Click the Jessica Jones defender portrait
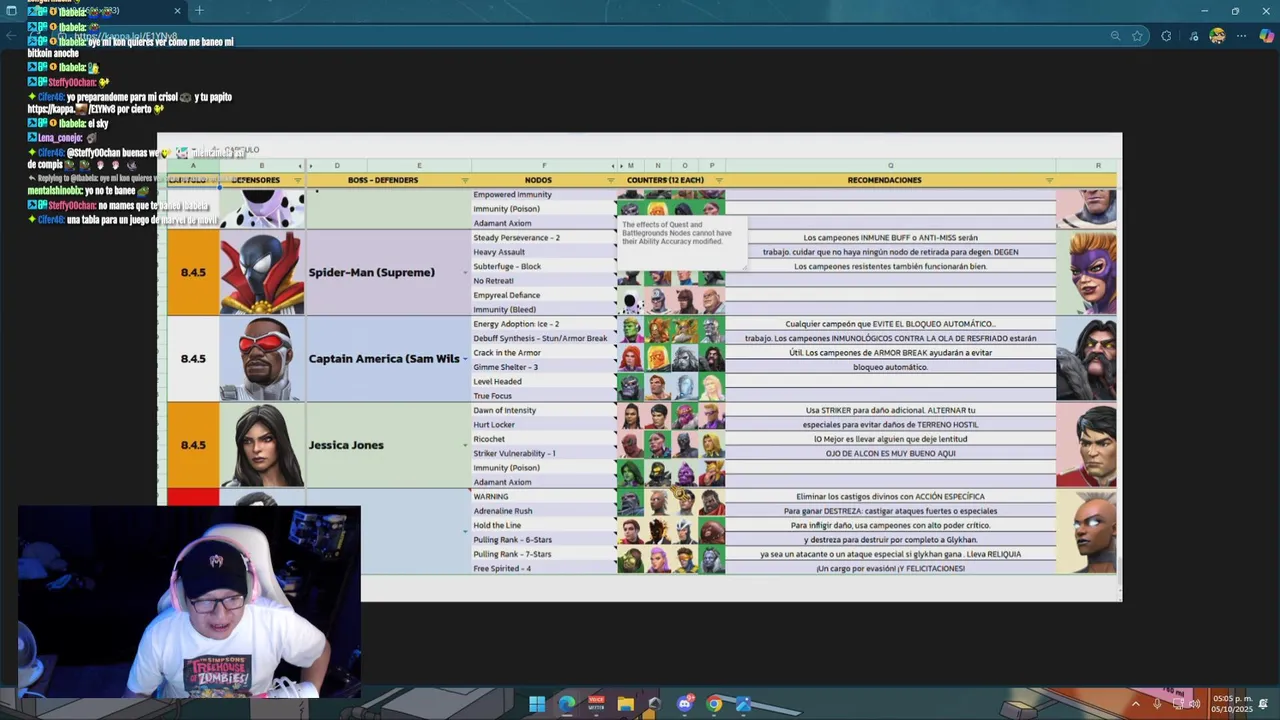1280x720 pixels. (x=262, y=445)
